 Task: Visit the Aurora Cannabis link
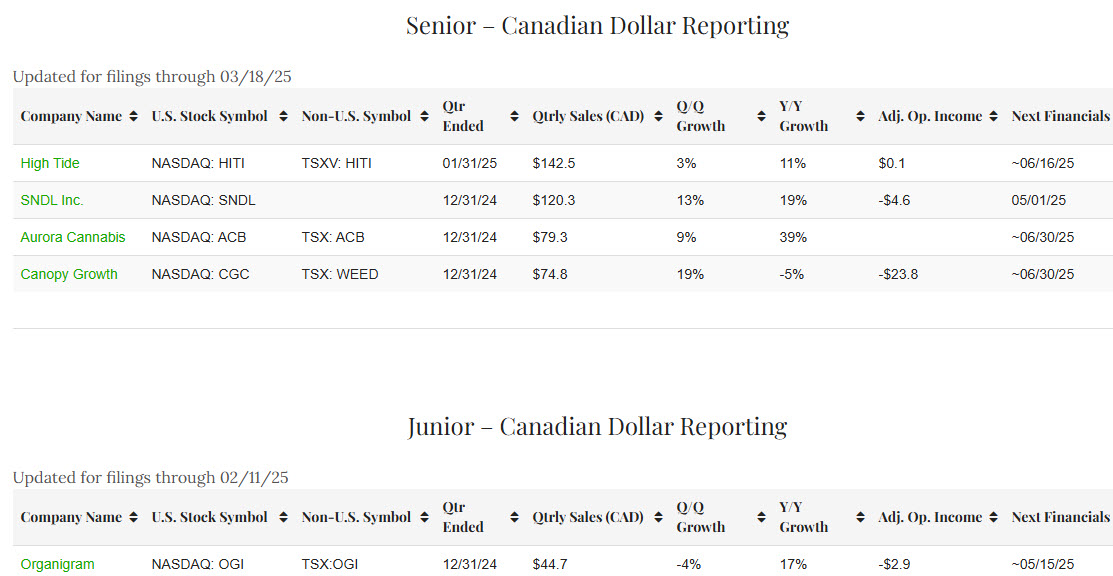(x=73, y=237)
